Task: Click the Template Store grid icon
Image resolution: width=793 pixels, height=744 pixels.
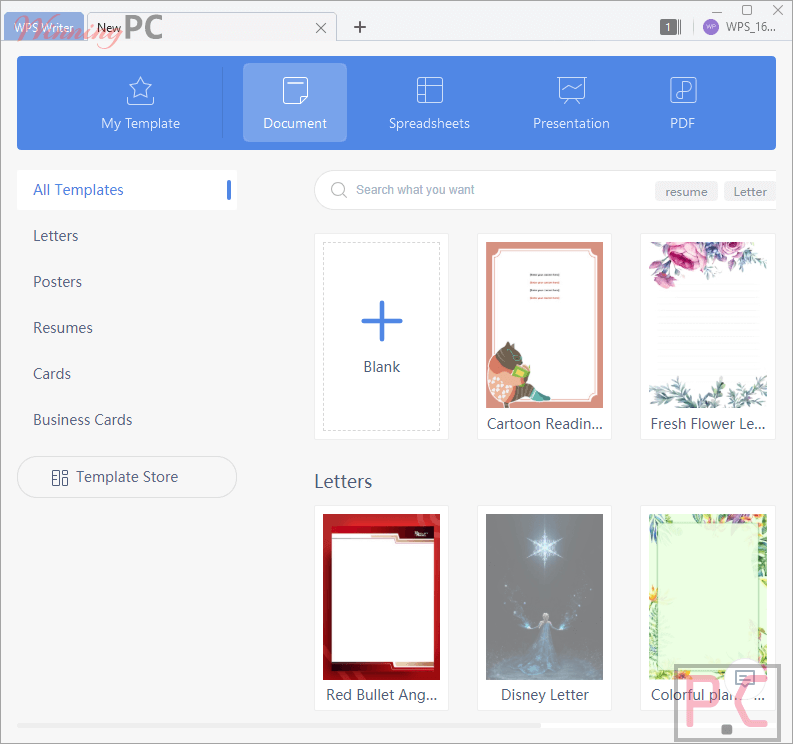Action: [60, 477]
